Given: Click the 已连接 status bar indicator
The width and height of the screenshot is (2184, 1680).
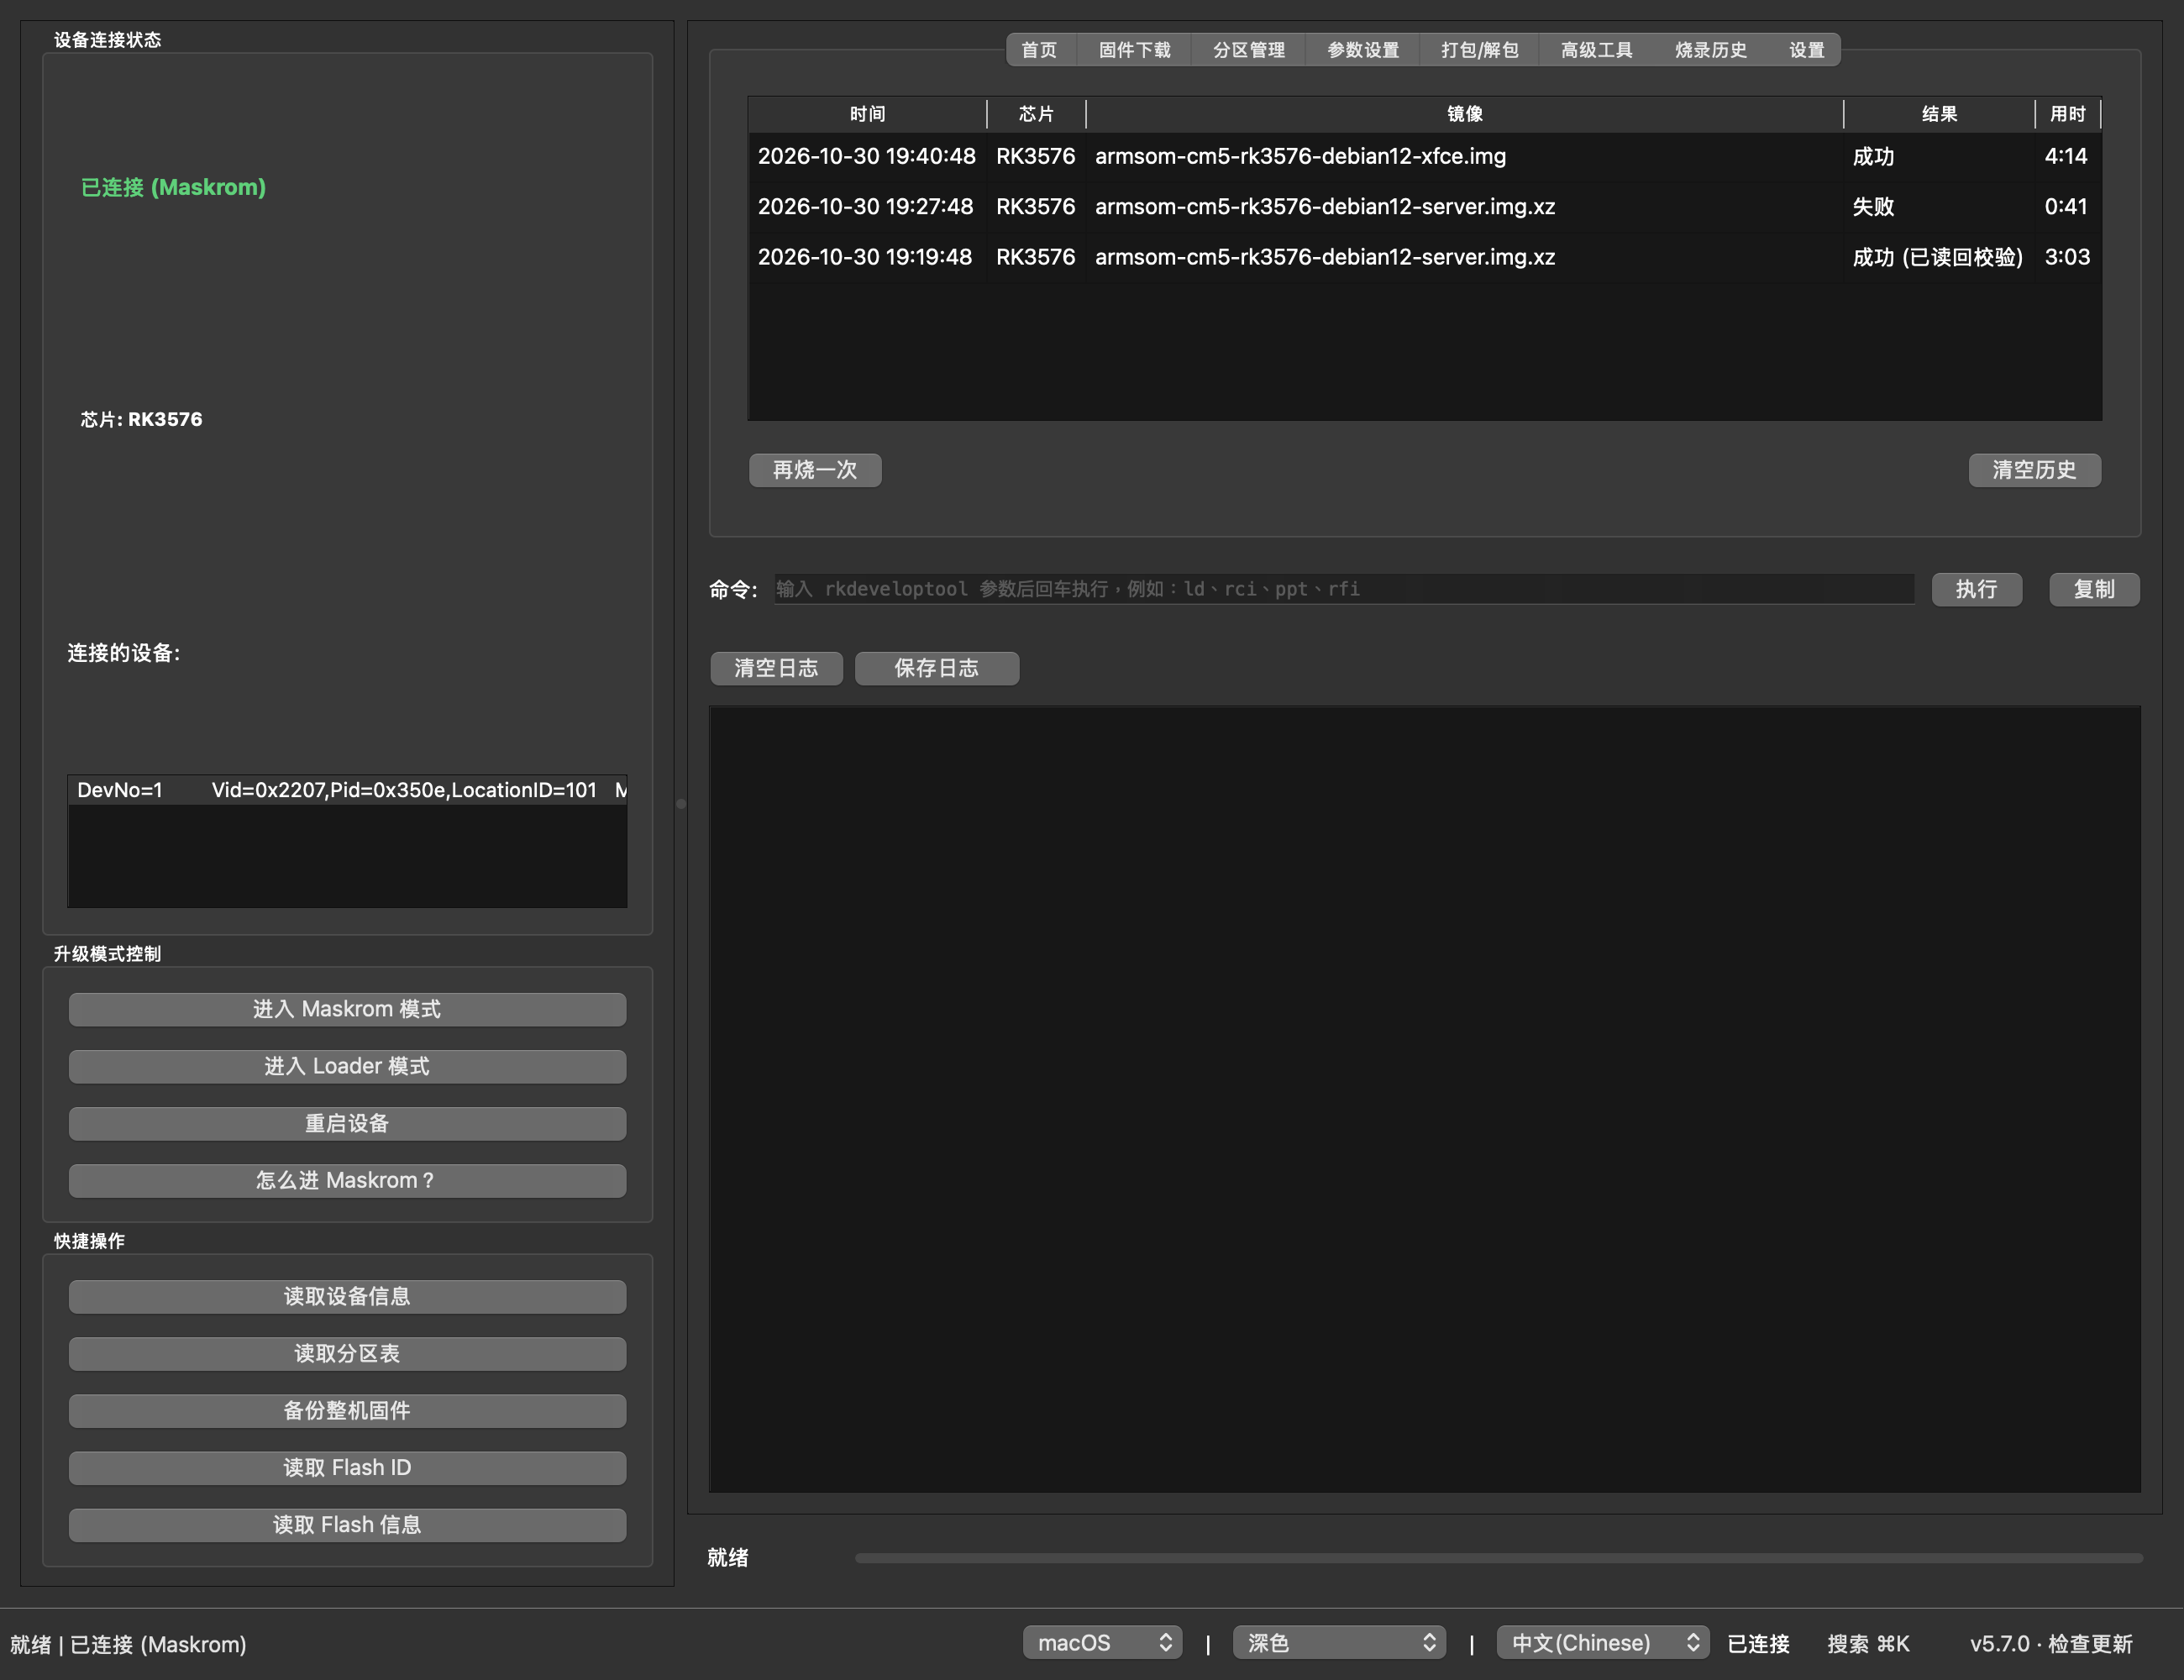Looking at the screenshot, I should pos(1758,1643).
